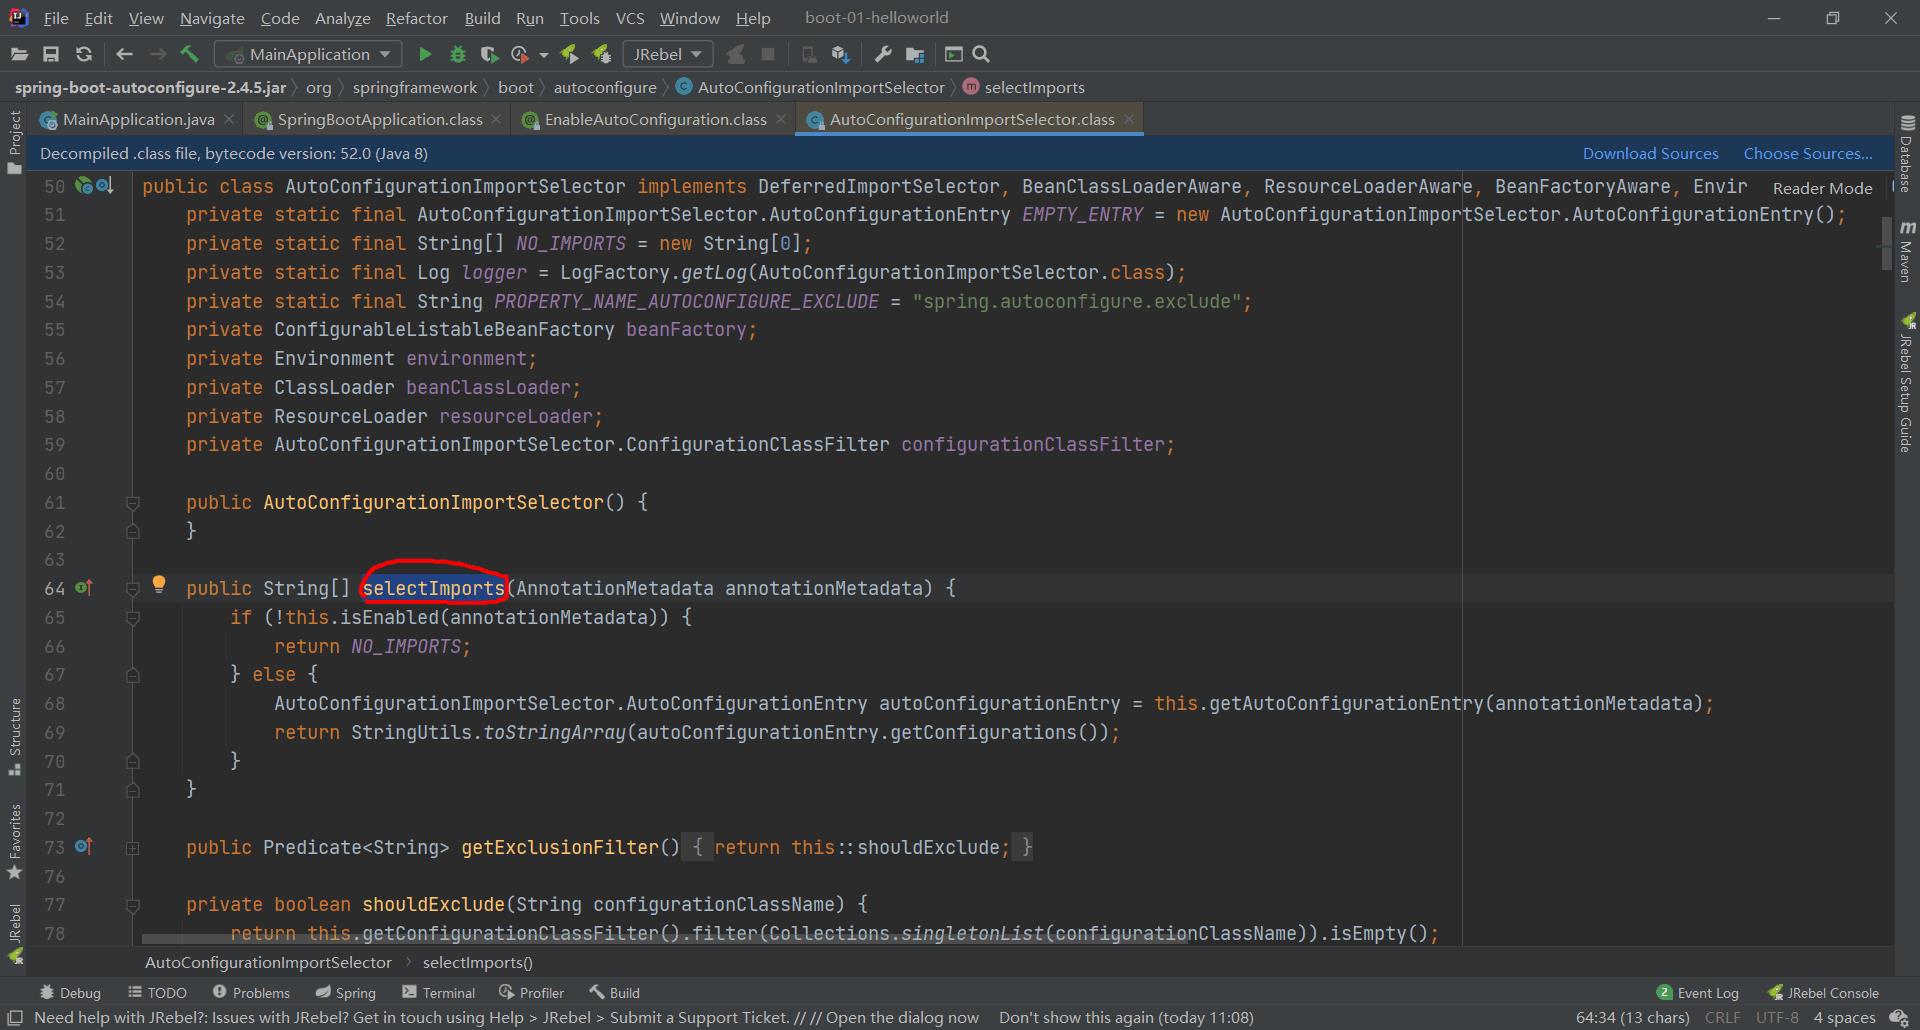Collapse the if block fold on line 65
Image resolution: width=1920 pixels, height=1030 pixels.
(x=132, y=618)
